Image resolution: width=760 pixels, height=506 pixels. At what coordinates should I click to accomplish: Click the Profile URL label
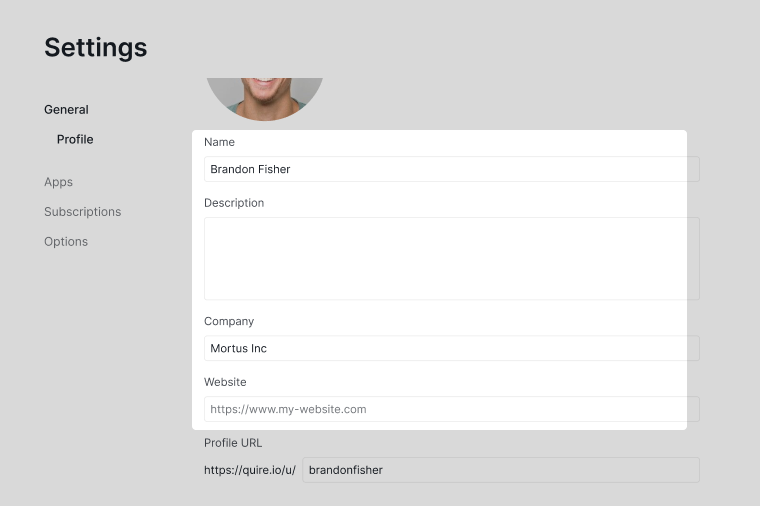click(x=233, y=443)
